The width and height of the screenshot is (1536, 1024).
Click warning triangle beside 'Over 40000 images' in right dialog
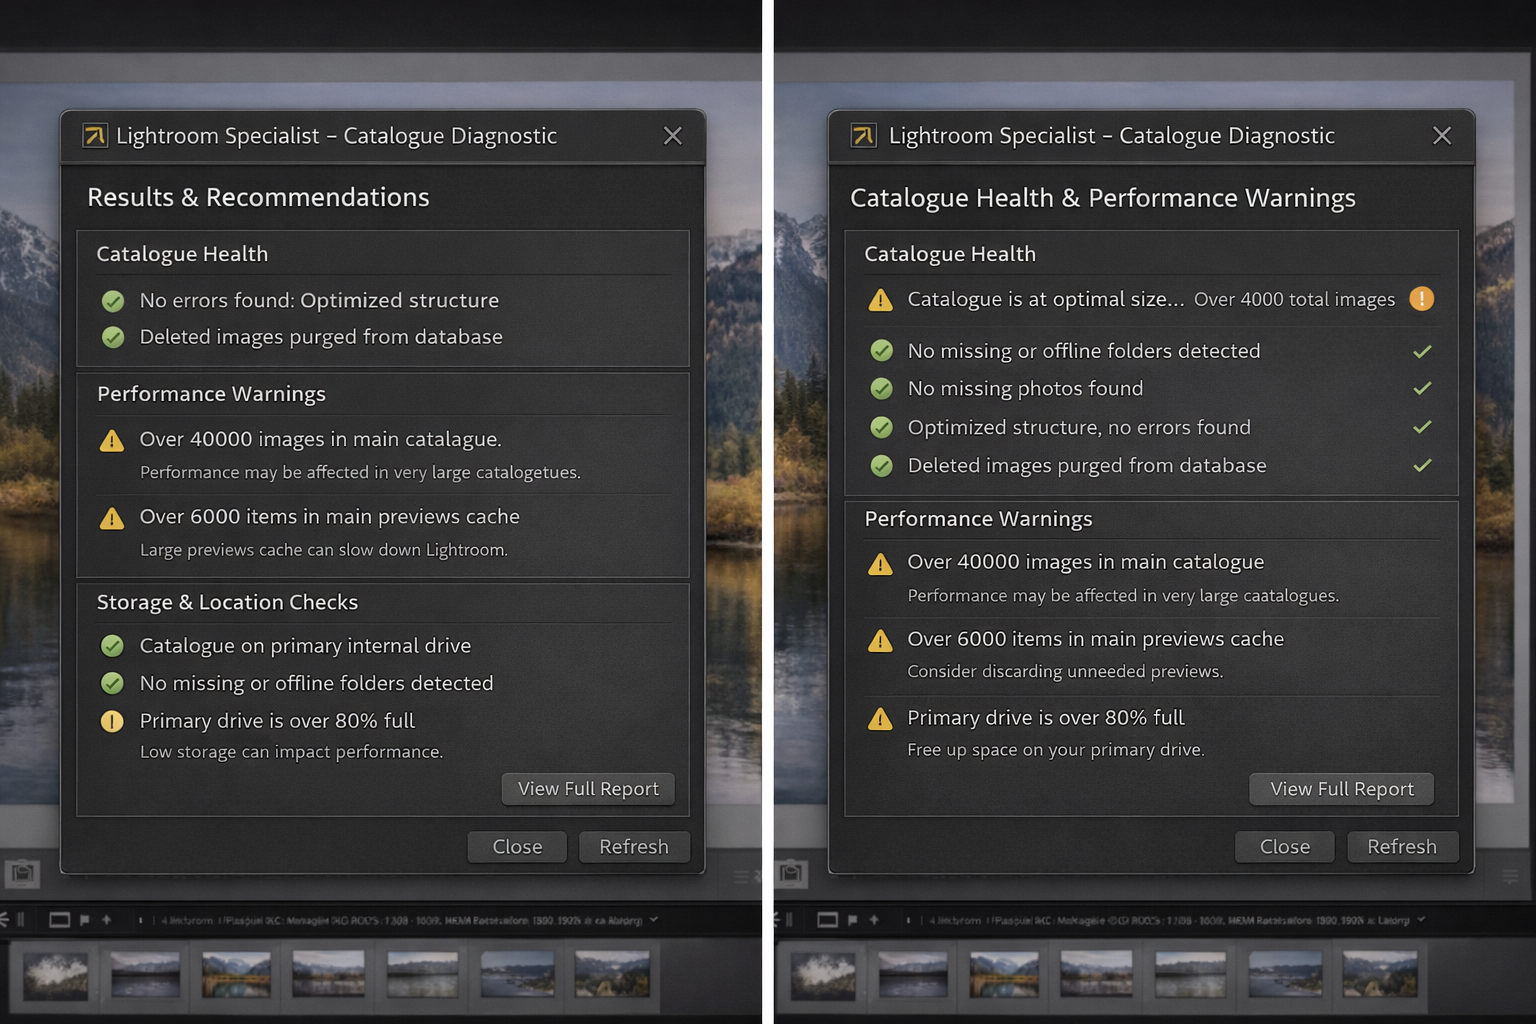[880, 564]
